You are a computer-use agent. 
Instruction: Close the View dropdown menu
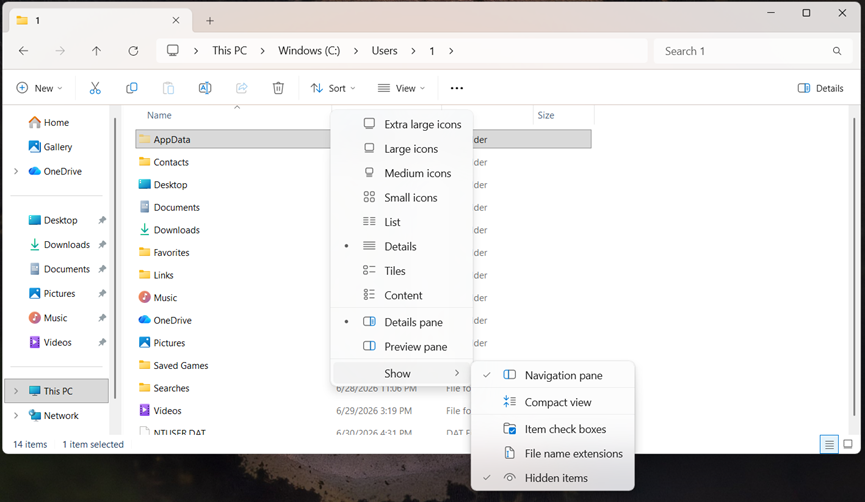pyautogui.click(x=402, y=88)
